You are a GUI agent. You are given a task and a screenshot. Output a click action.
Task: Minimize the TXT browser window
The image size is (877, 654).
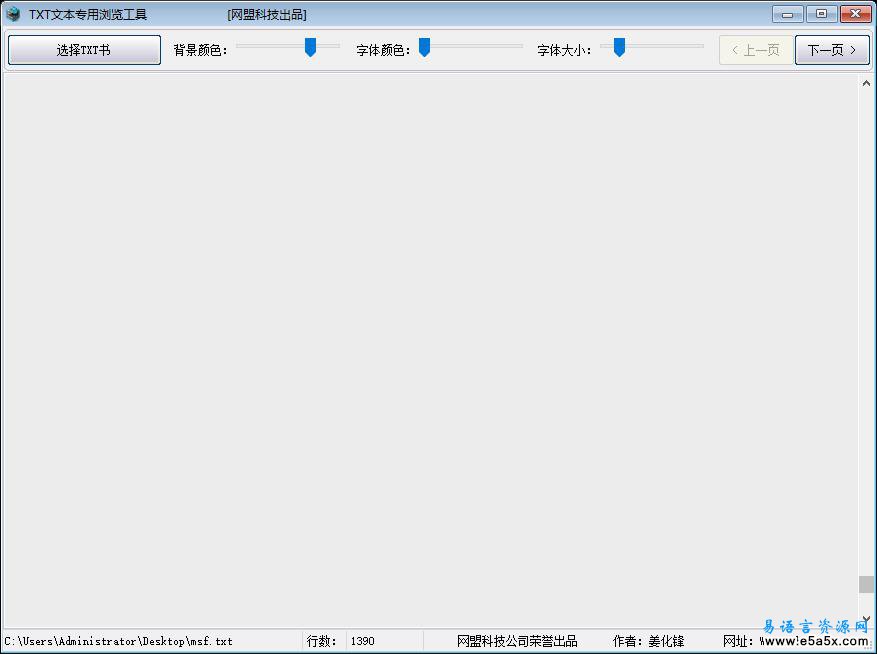pos(788,14)
